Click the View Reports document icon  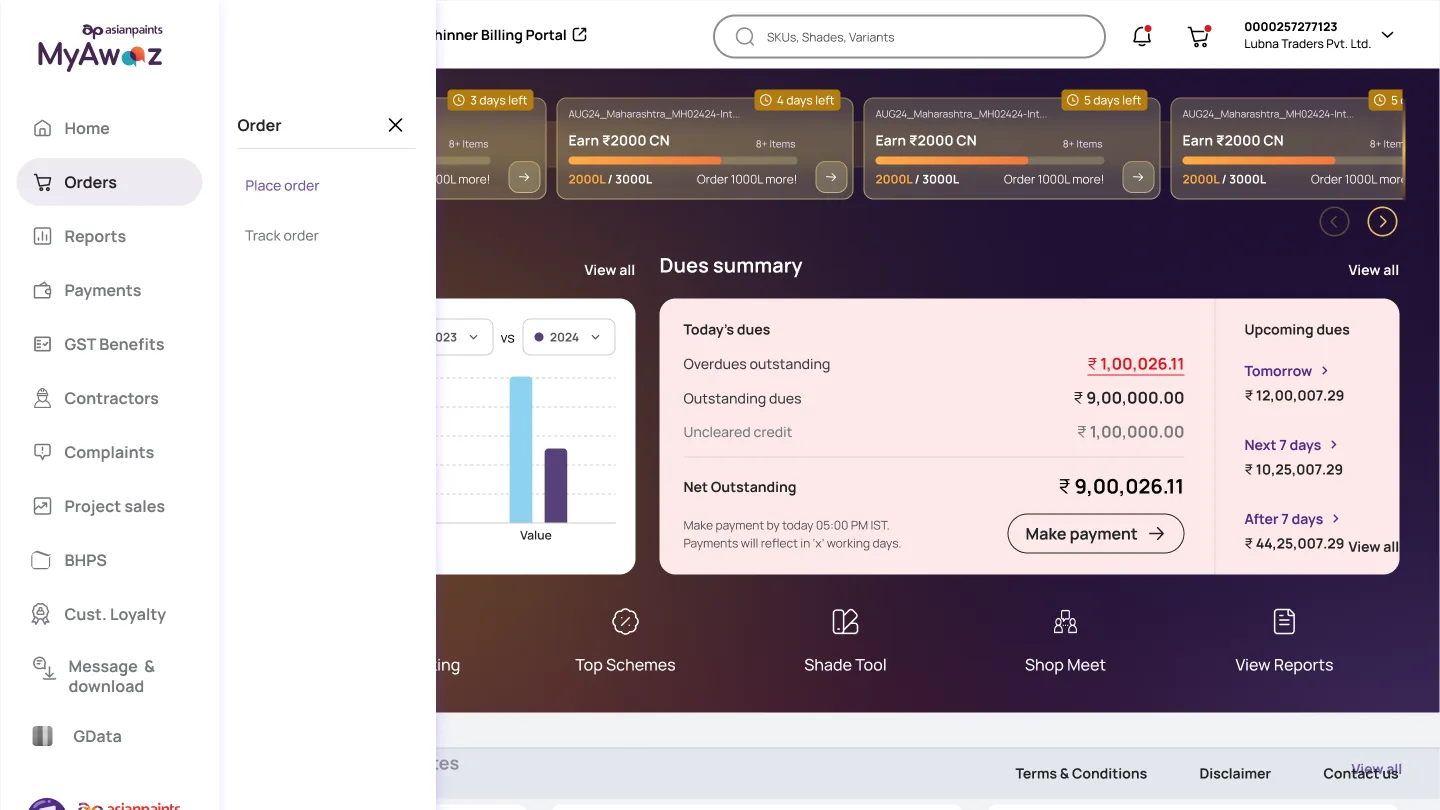(1284, 621)
